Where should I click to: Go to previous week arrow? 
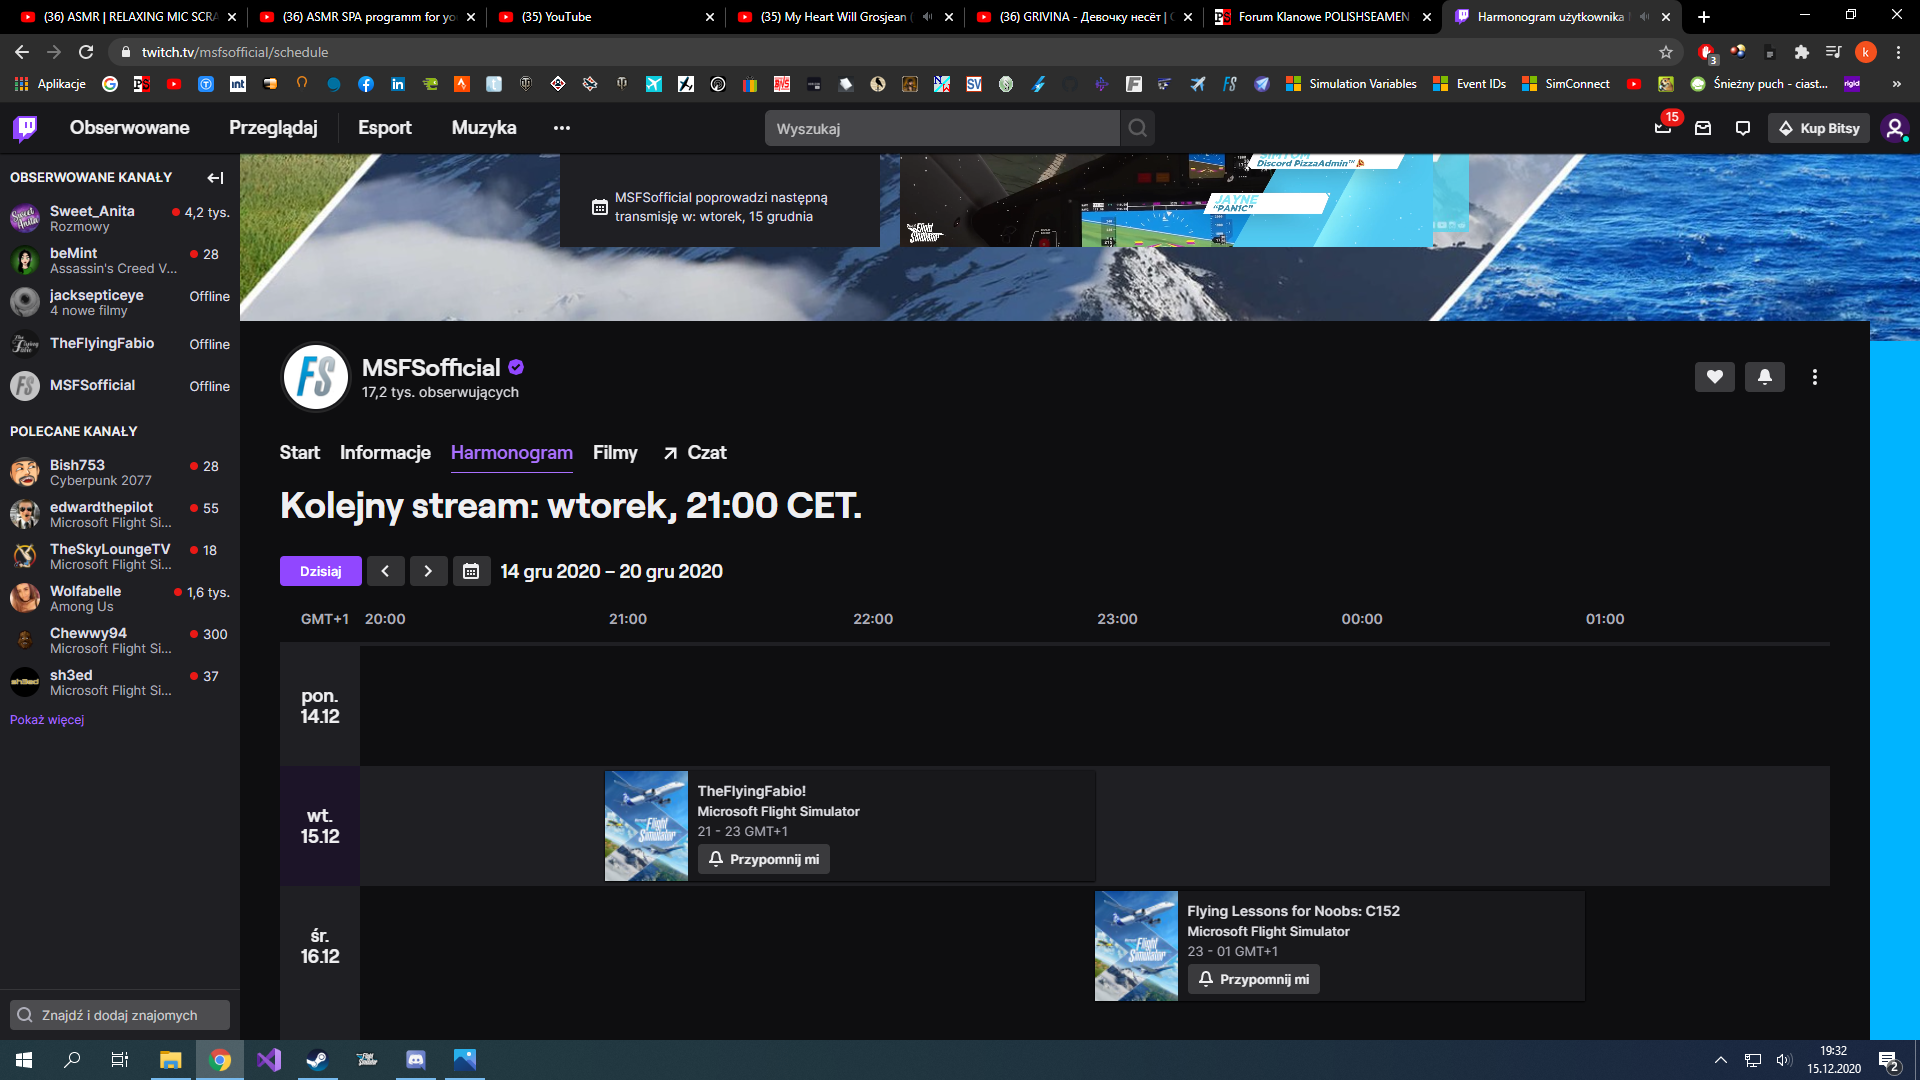(385, 571)
